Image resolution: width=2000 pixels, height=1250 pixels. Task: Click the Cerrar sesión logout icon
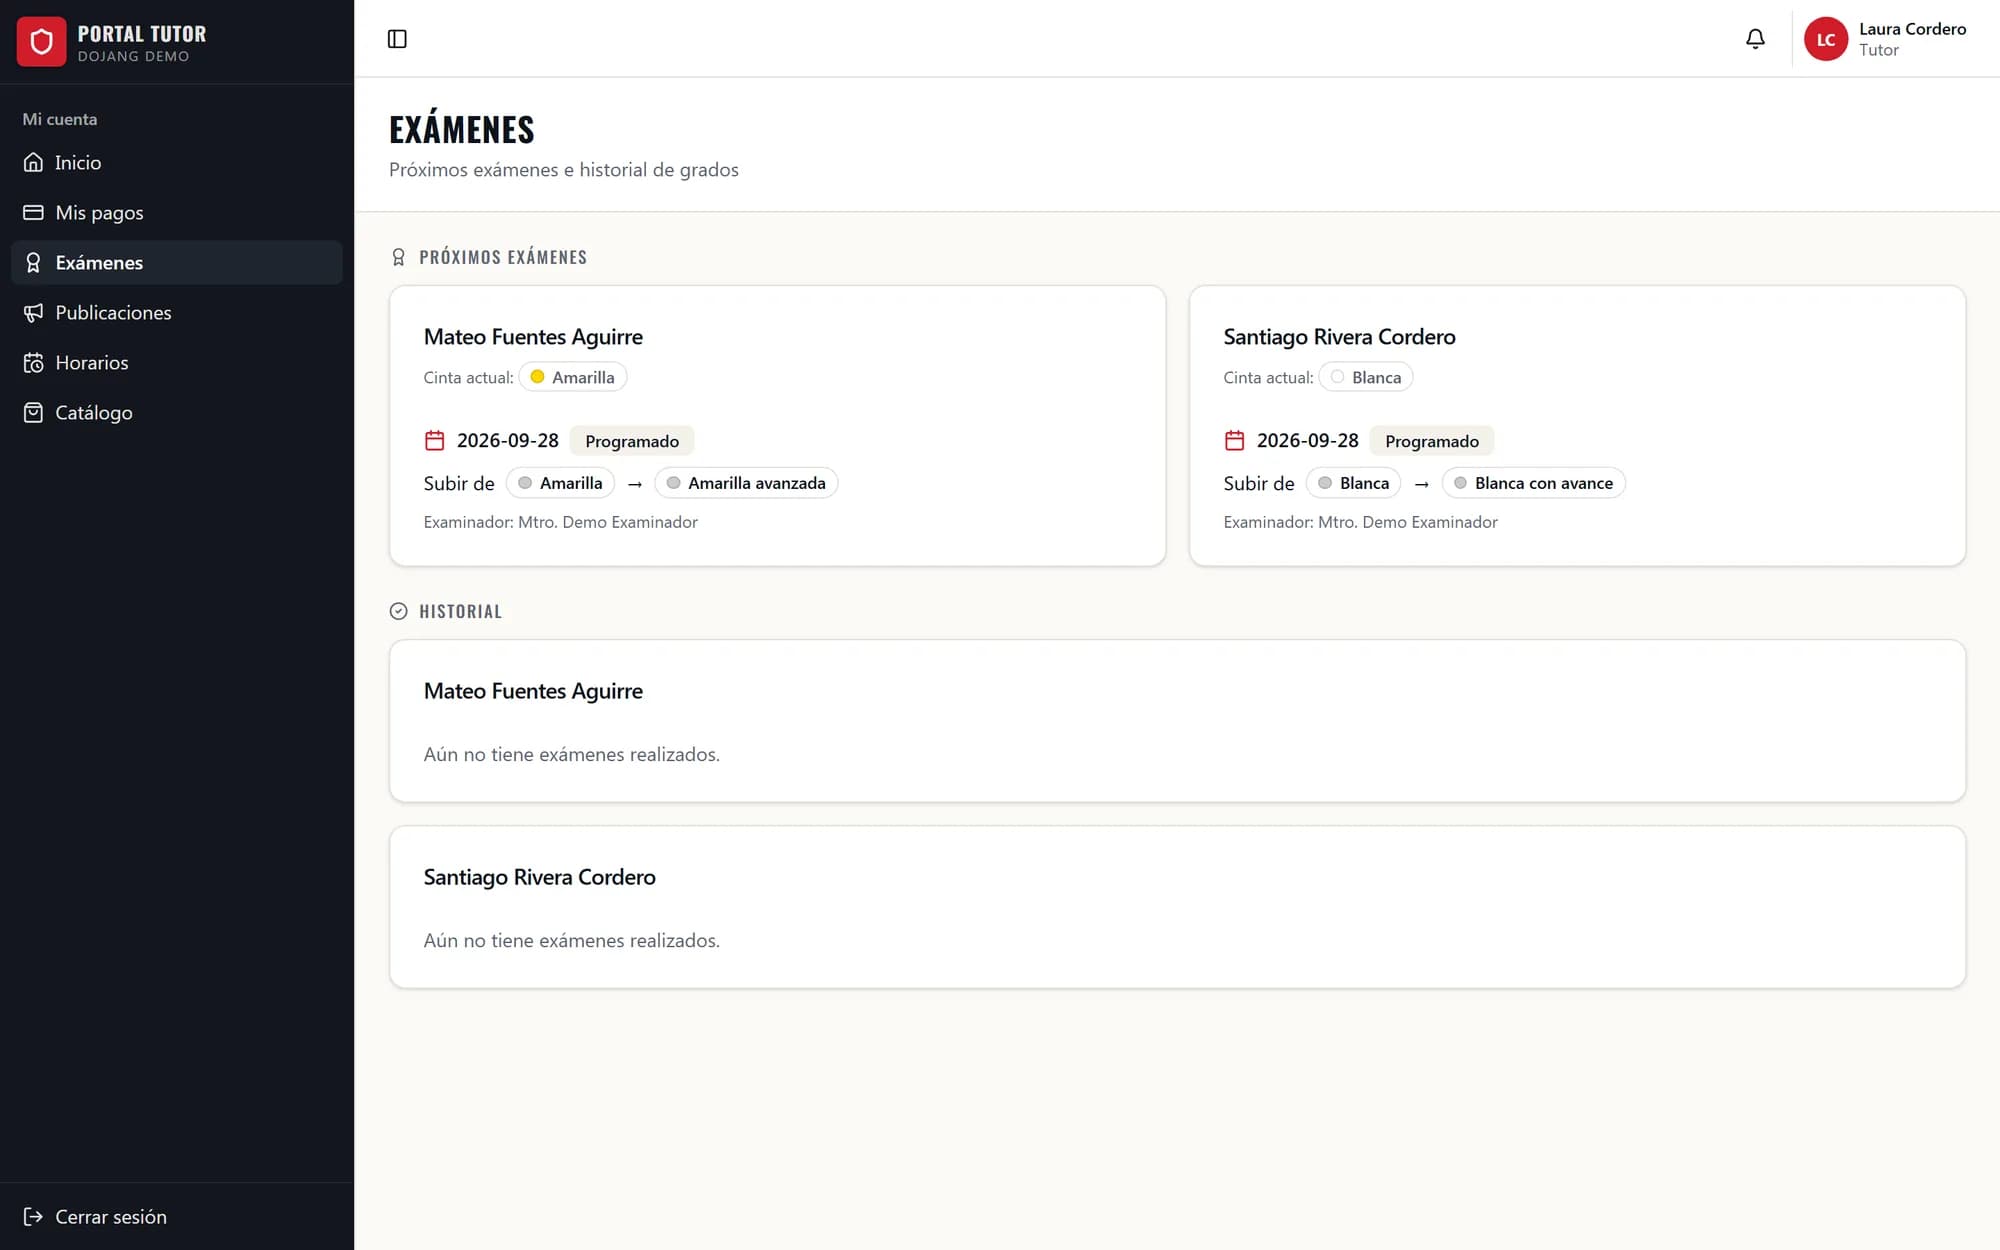pos(33,1216)
